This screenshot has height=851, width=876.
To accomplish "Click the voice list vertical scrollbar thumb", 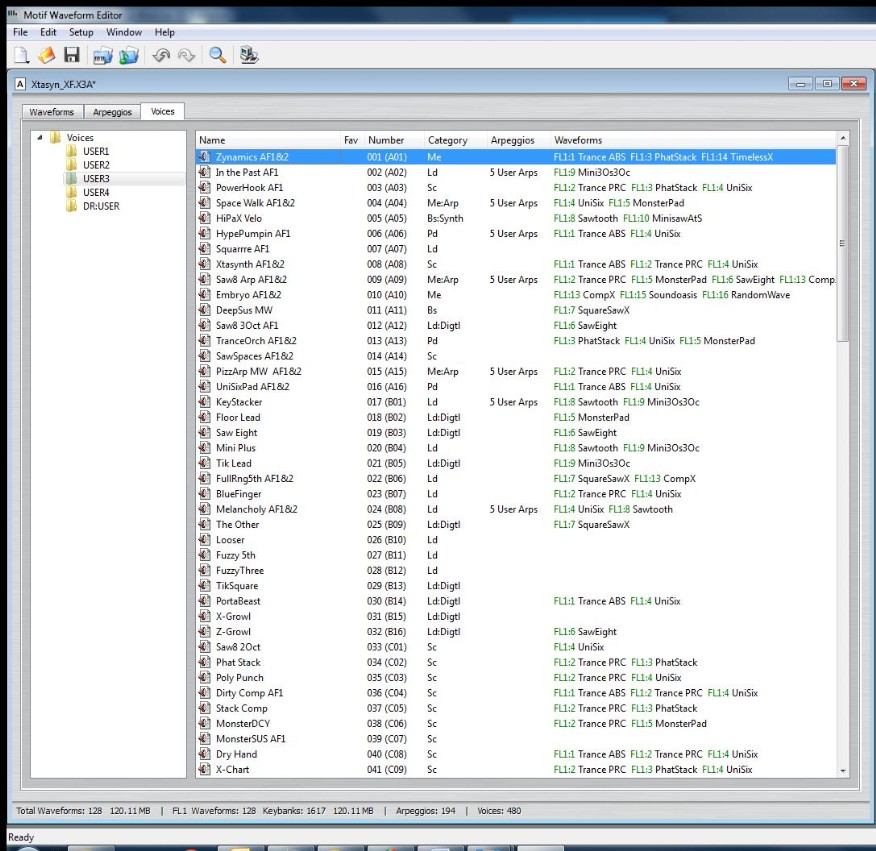I will (x=843, y=243).
